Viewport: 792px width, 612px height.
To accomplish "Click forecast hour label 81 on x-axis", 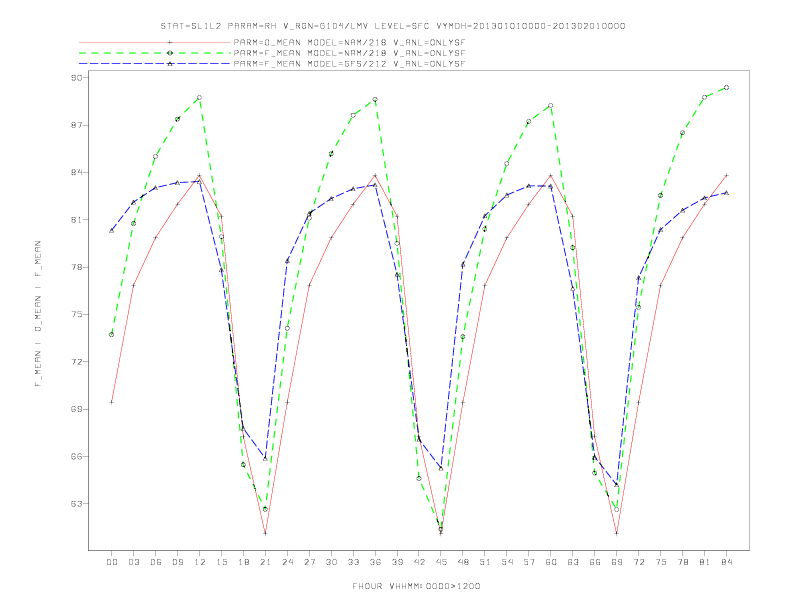I will (705, 562).
